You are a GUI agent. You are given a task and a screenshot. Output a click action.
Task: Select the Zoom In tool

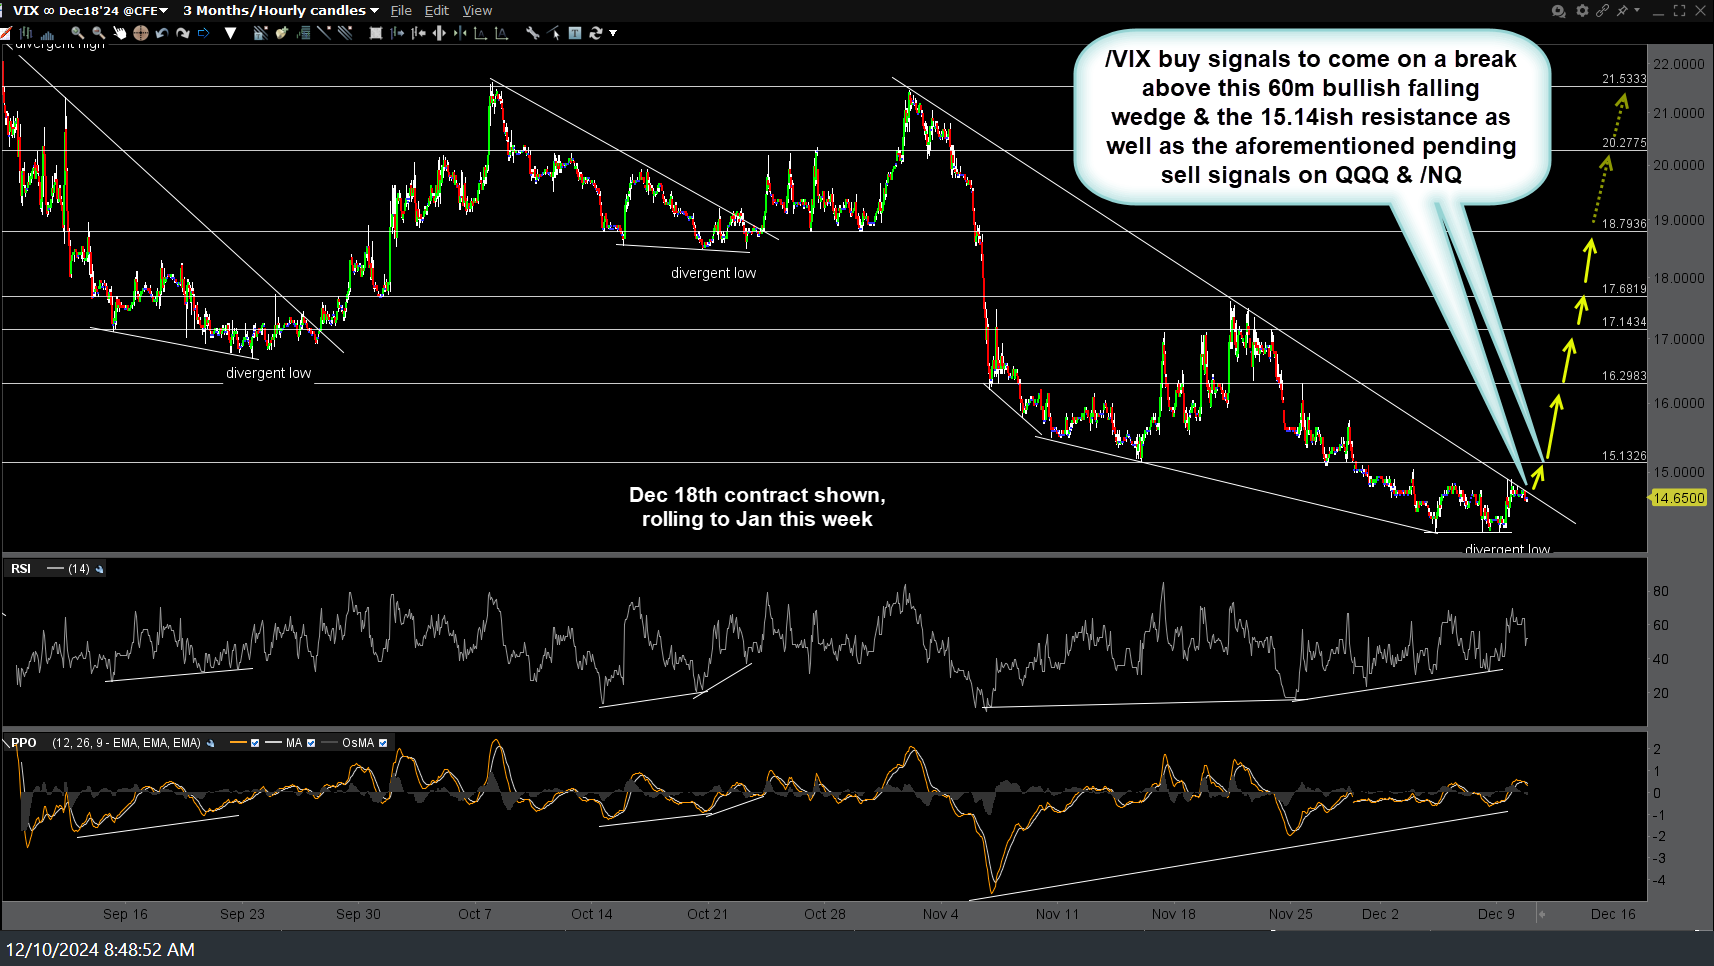(x=77, y=33)
